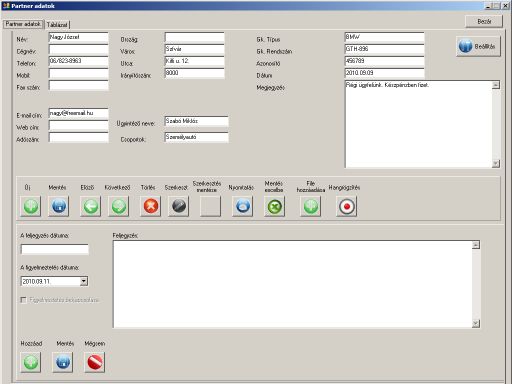This screenshot has height=384, width=512.
Task: Click the Fax szám input field
Action: (x=79, y=85)
